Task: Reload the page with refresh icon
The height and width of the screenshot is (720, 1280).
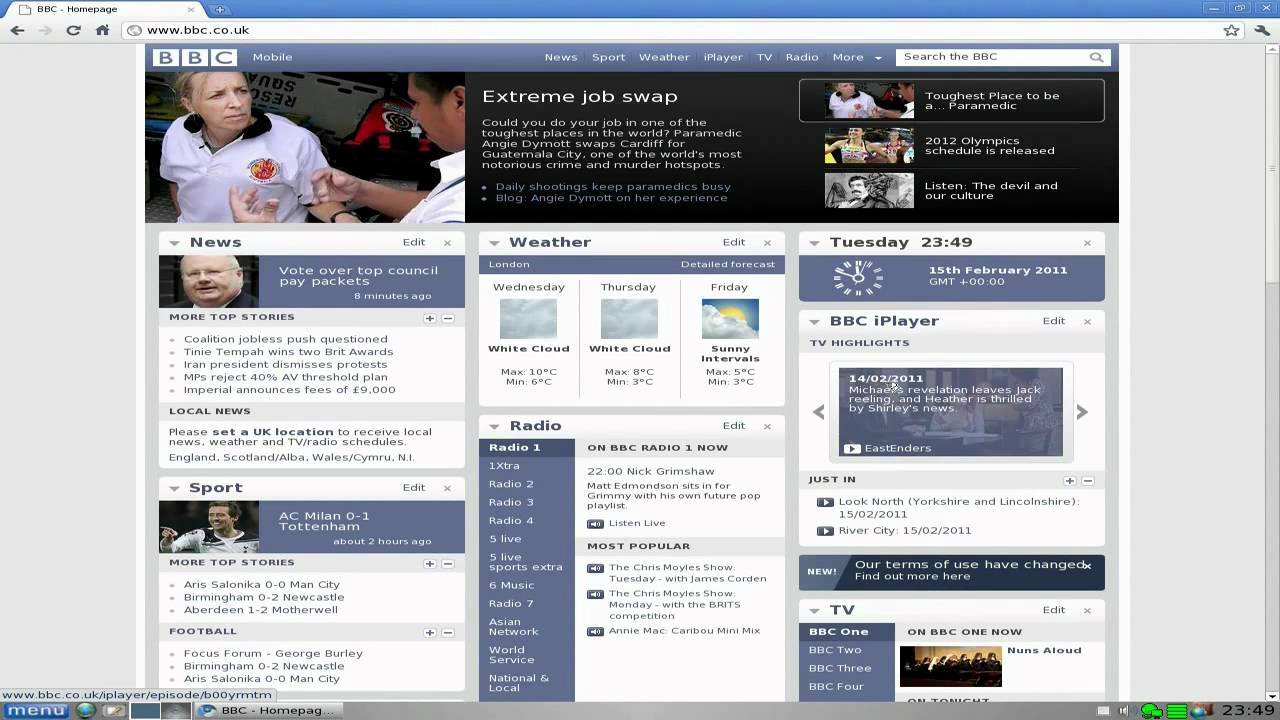Action: coord(73,30)
